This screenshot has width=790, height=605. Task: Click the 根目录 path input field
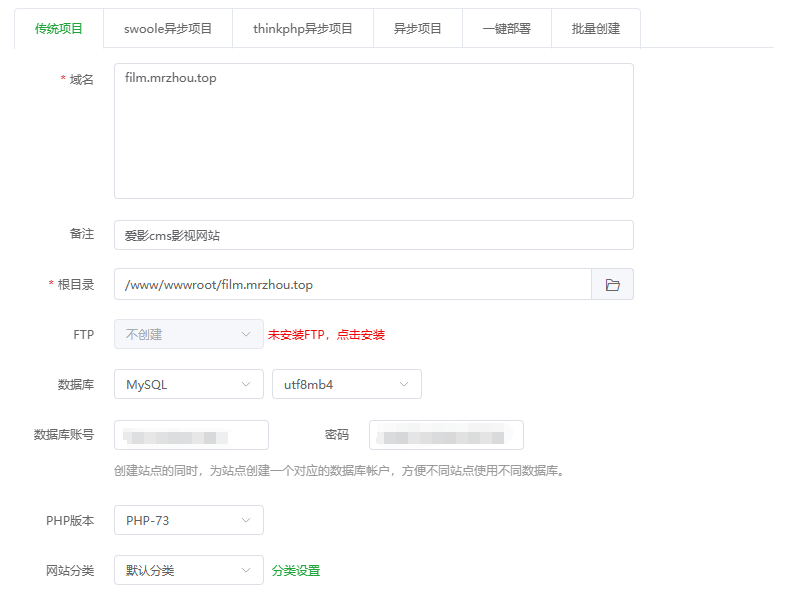pos(352,285)
